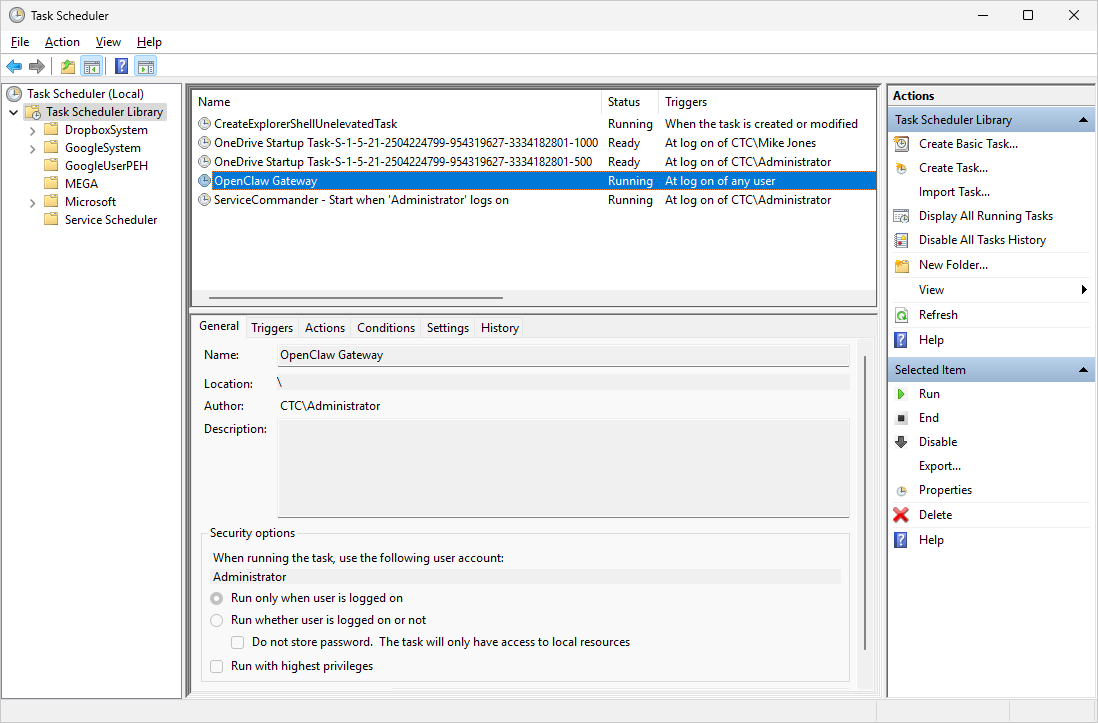Screen dimensions: 1098x723
Task: Select the ServiceCommander task row
Action: point(361,200)
